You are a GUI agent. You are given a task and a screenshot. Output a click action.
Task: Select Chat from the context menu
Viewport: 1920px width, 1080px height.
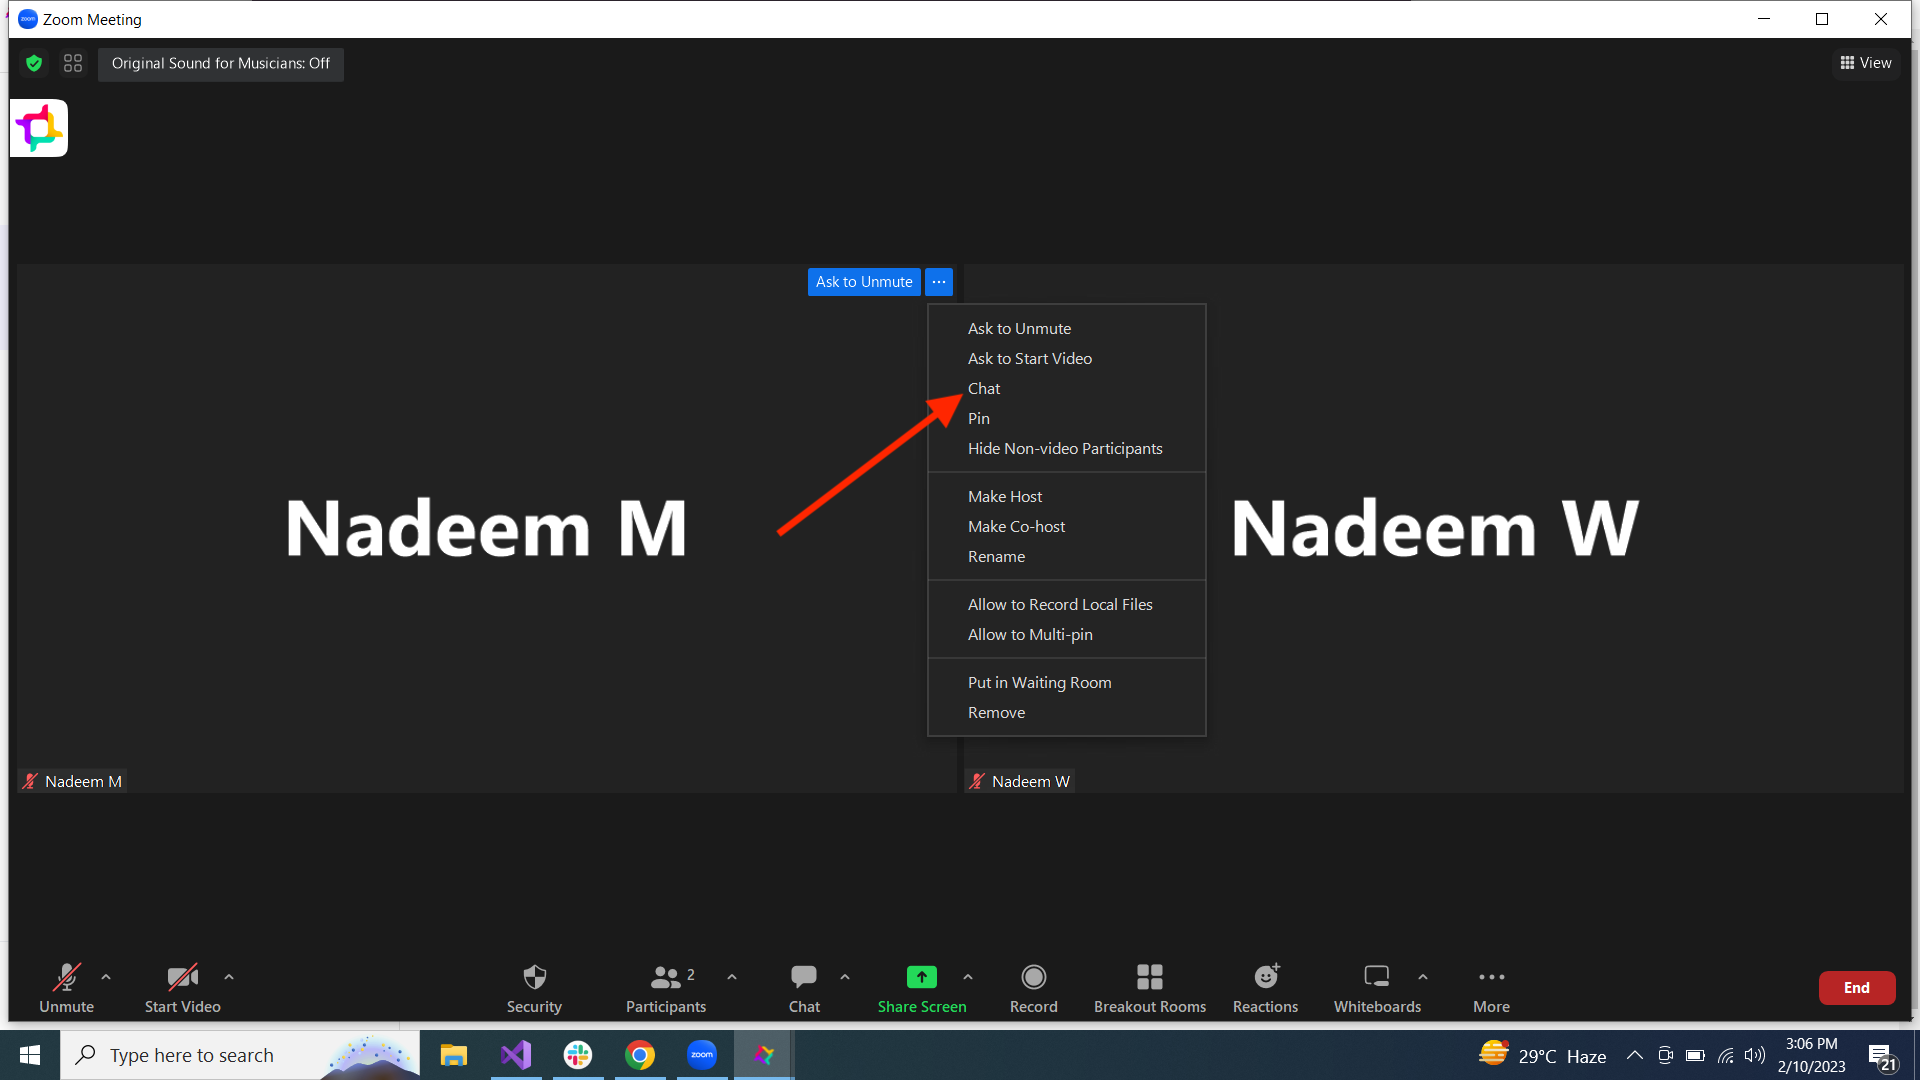pyautogui.click(x=984, y=389)
